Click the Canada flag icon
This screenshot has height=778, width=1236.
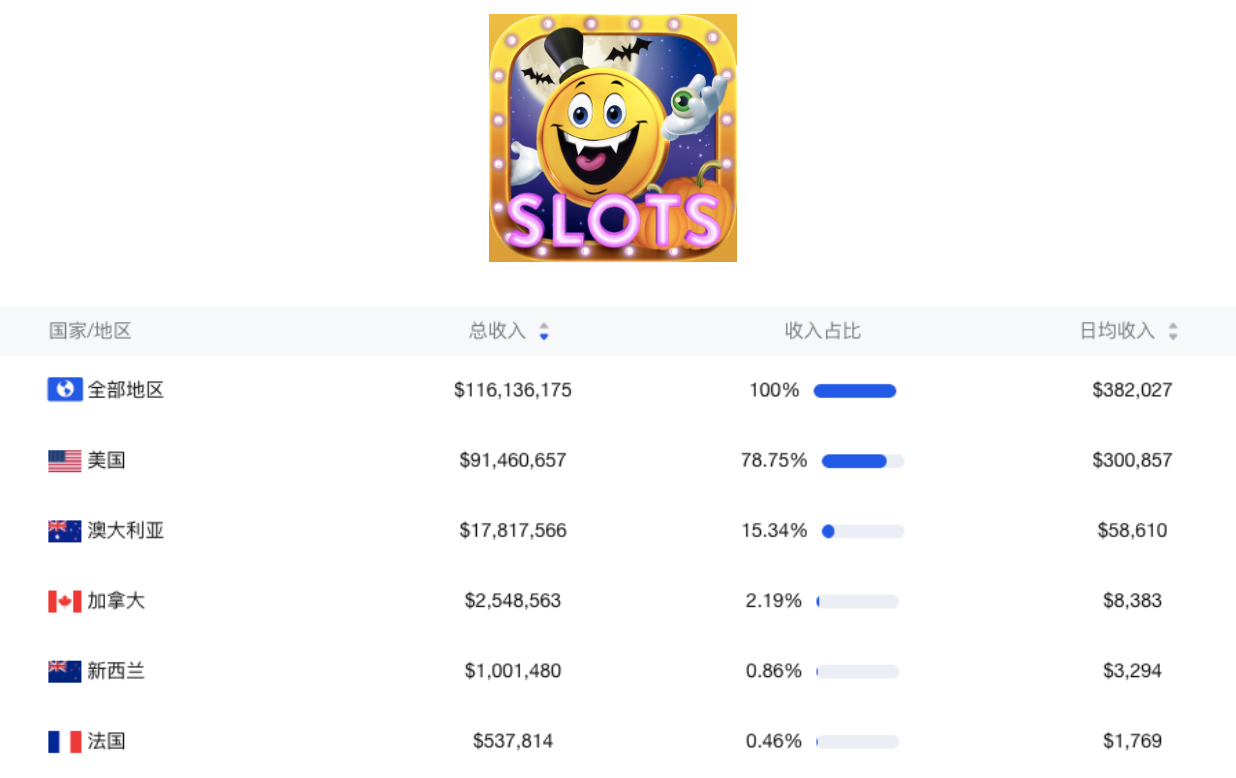65,601
